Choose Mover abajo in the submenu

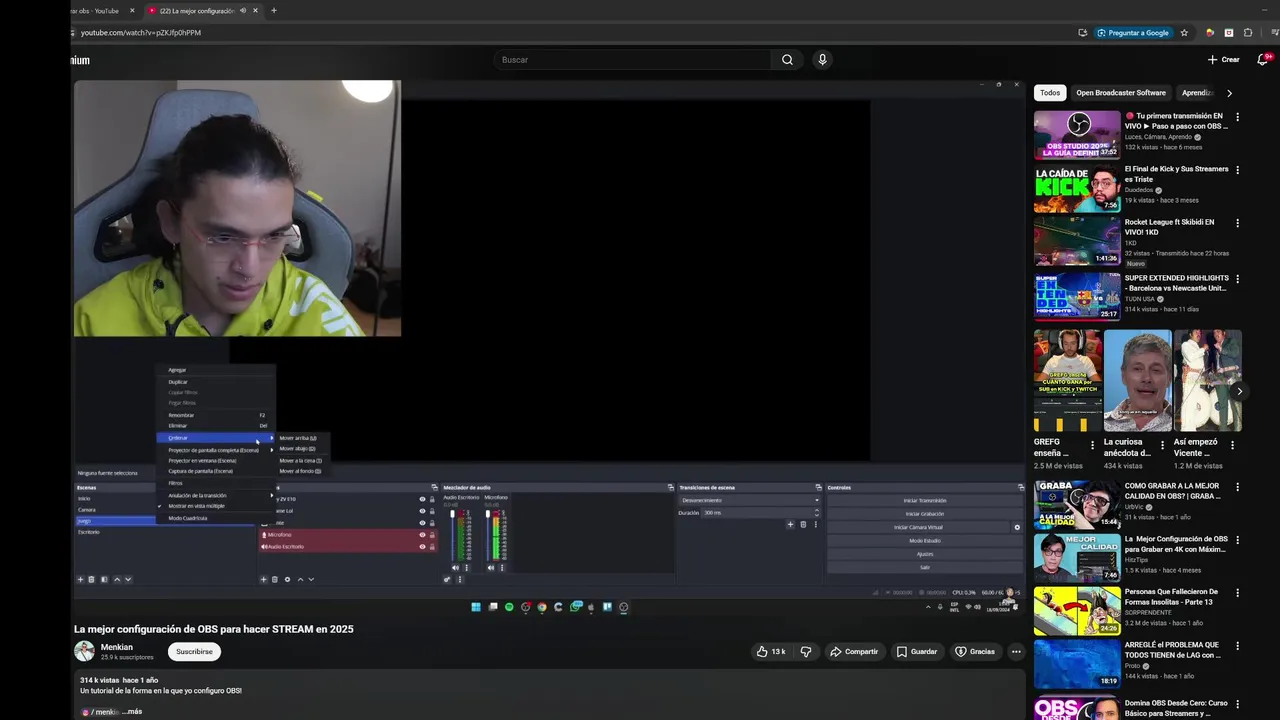[298, 449]
